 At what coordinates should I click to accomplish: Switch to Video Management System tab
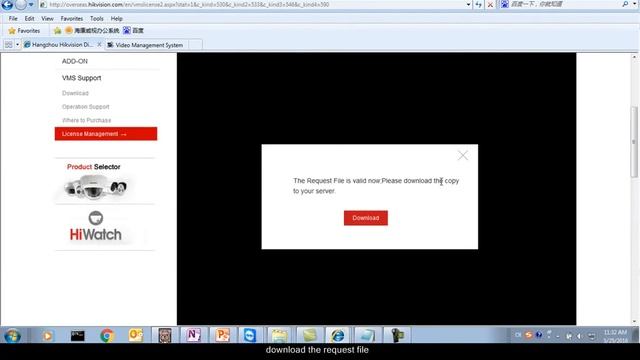[x=149, y=45]
